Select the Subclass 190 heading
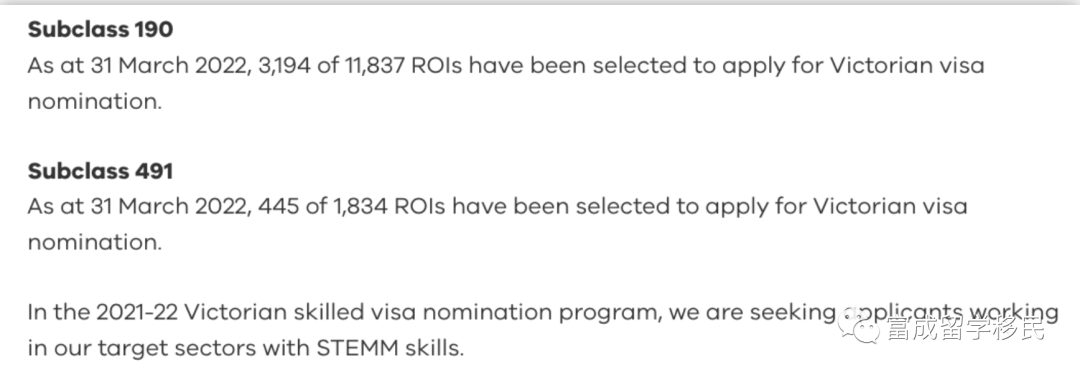The height and width of the screenshot is (375, 1080). click(100, 29)
